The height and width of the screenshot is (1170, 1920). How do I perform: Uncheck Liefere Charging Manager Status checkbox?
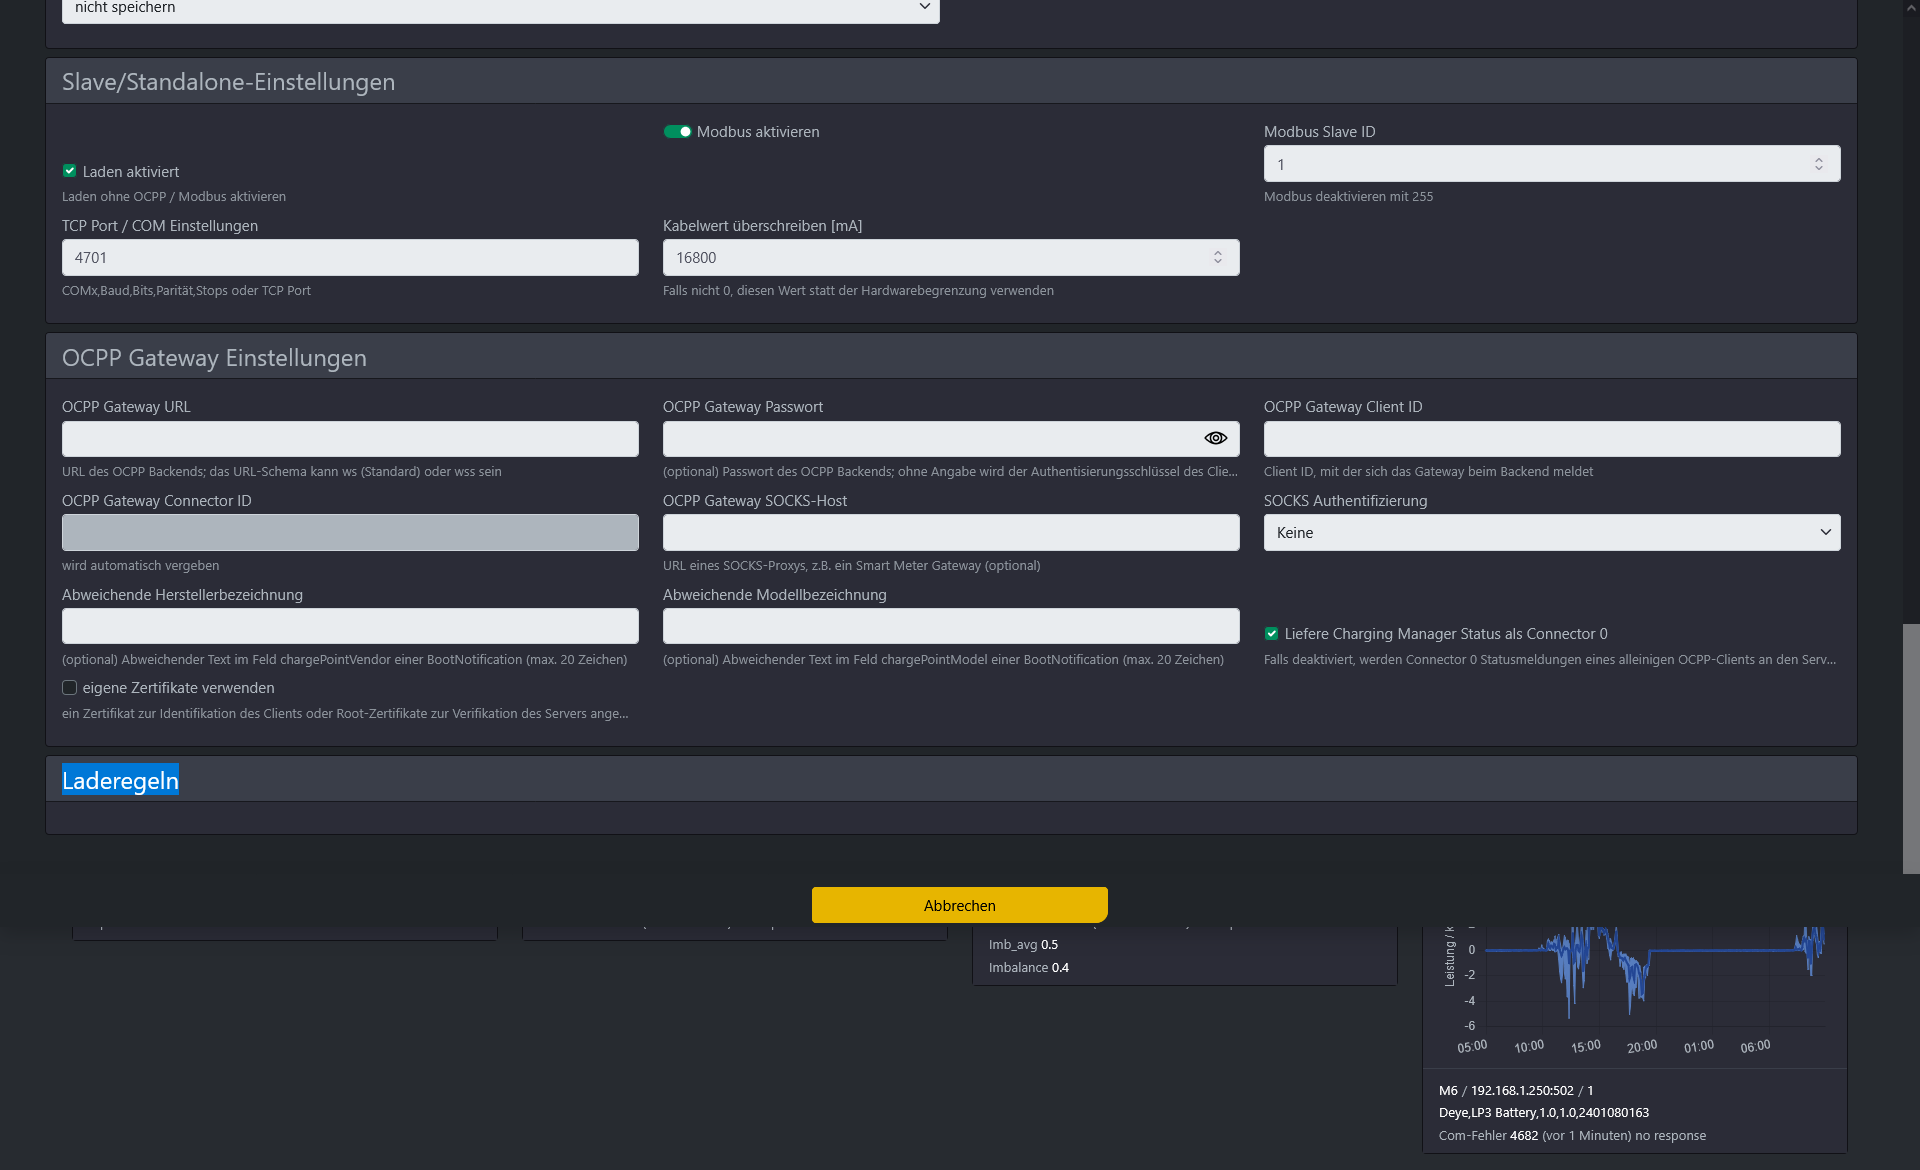tap(1271, 634)
